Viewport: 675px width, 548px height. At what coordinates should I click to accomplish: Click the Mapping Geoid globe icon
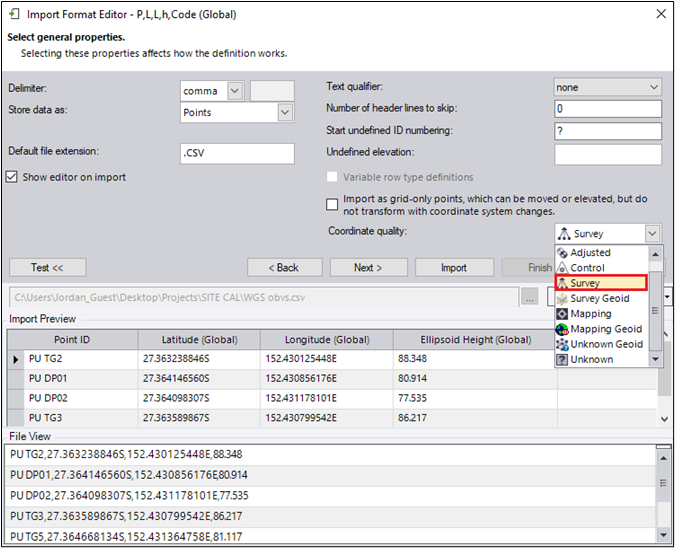click(x=562, y=329)
